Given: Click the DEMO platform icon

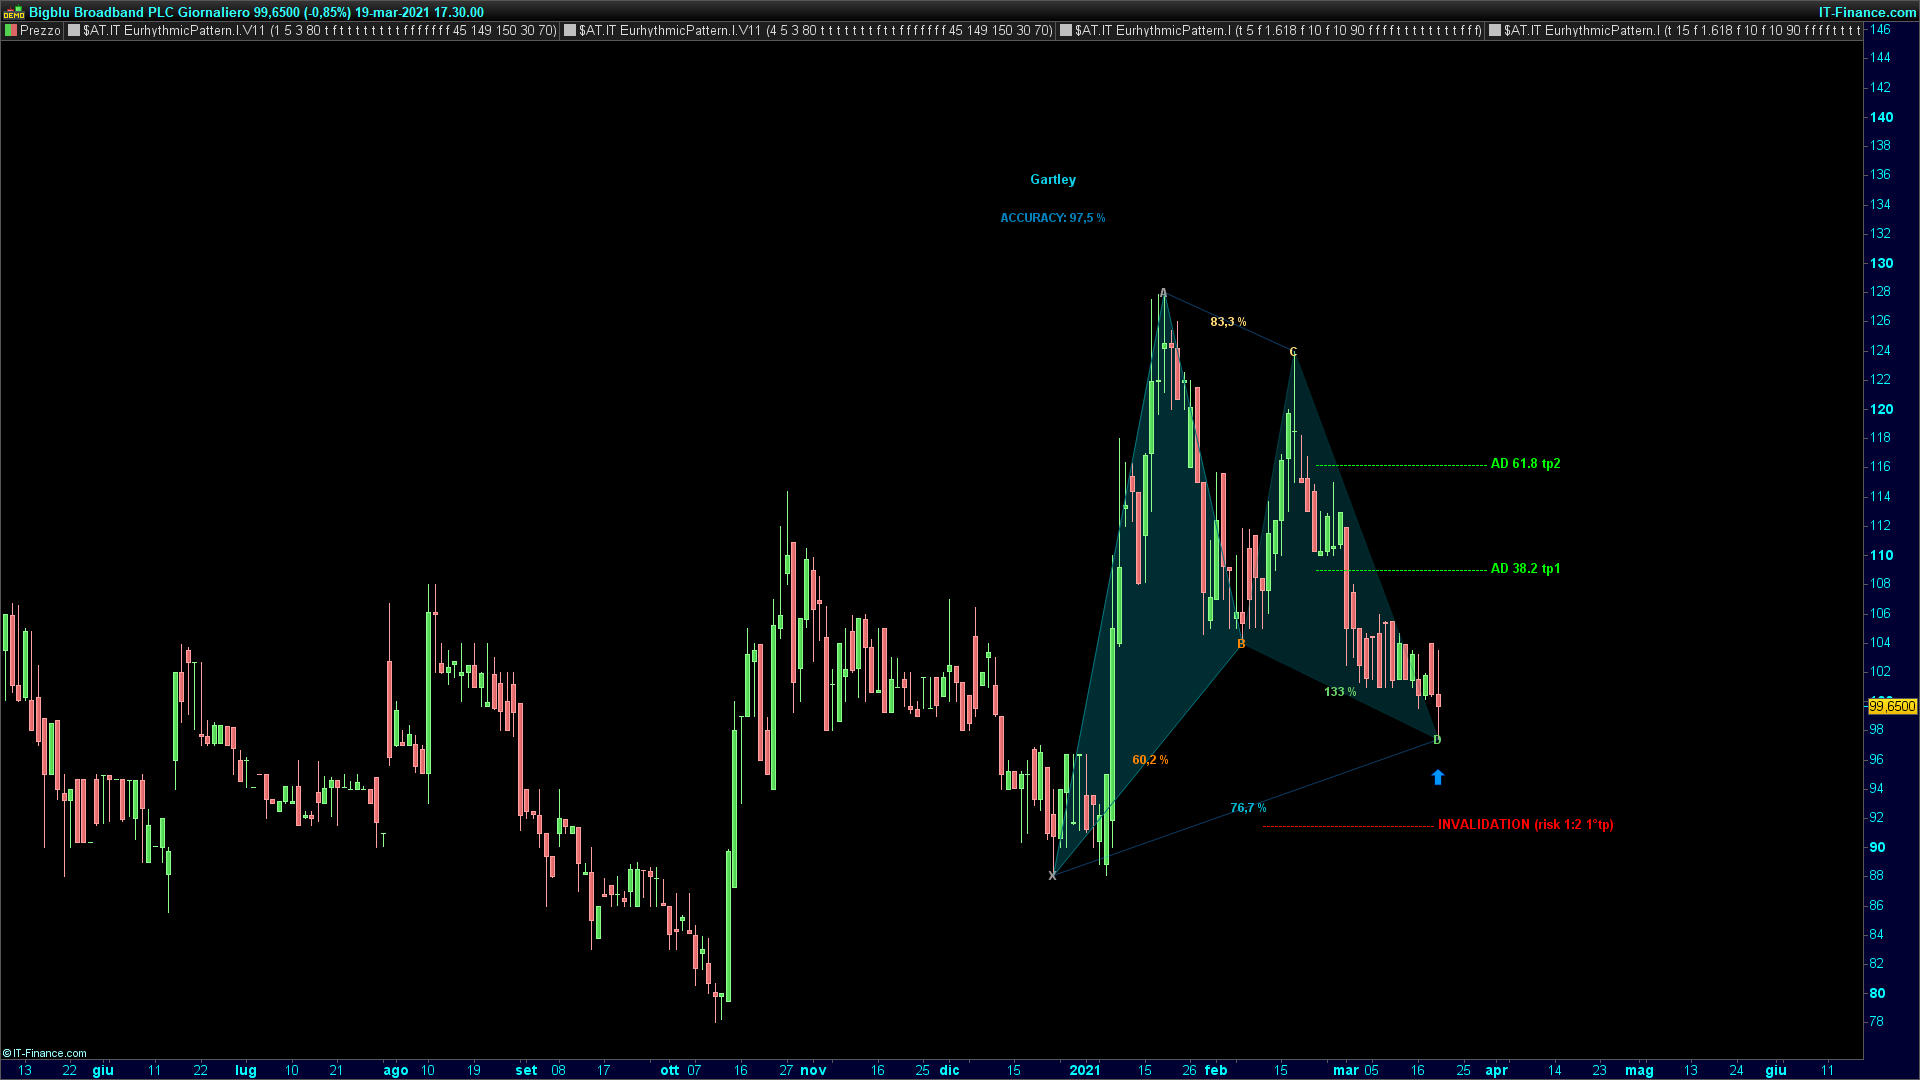Looking at the screenshot, I should 13,13.
